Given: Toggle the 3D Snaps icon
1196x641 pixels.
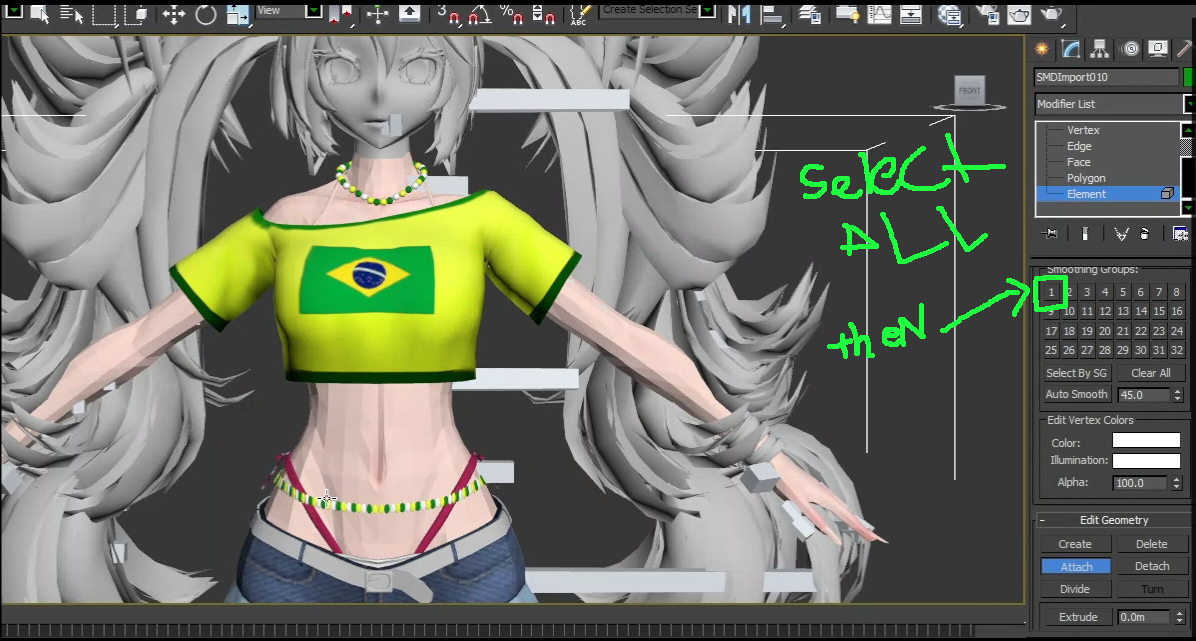Looking at the screenshot, I should click(x=448, y=13).
